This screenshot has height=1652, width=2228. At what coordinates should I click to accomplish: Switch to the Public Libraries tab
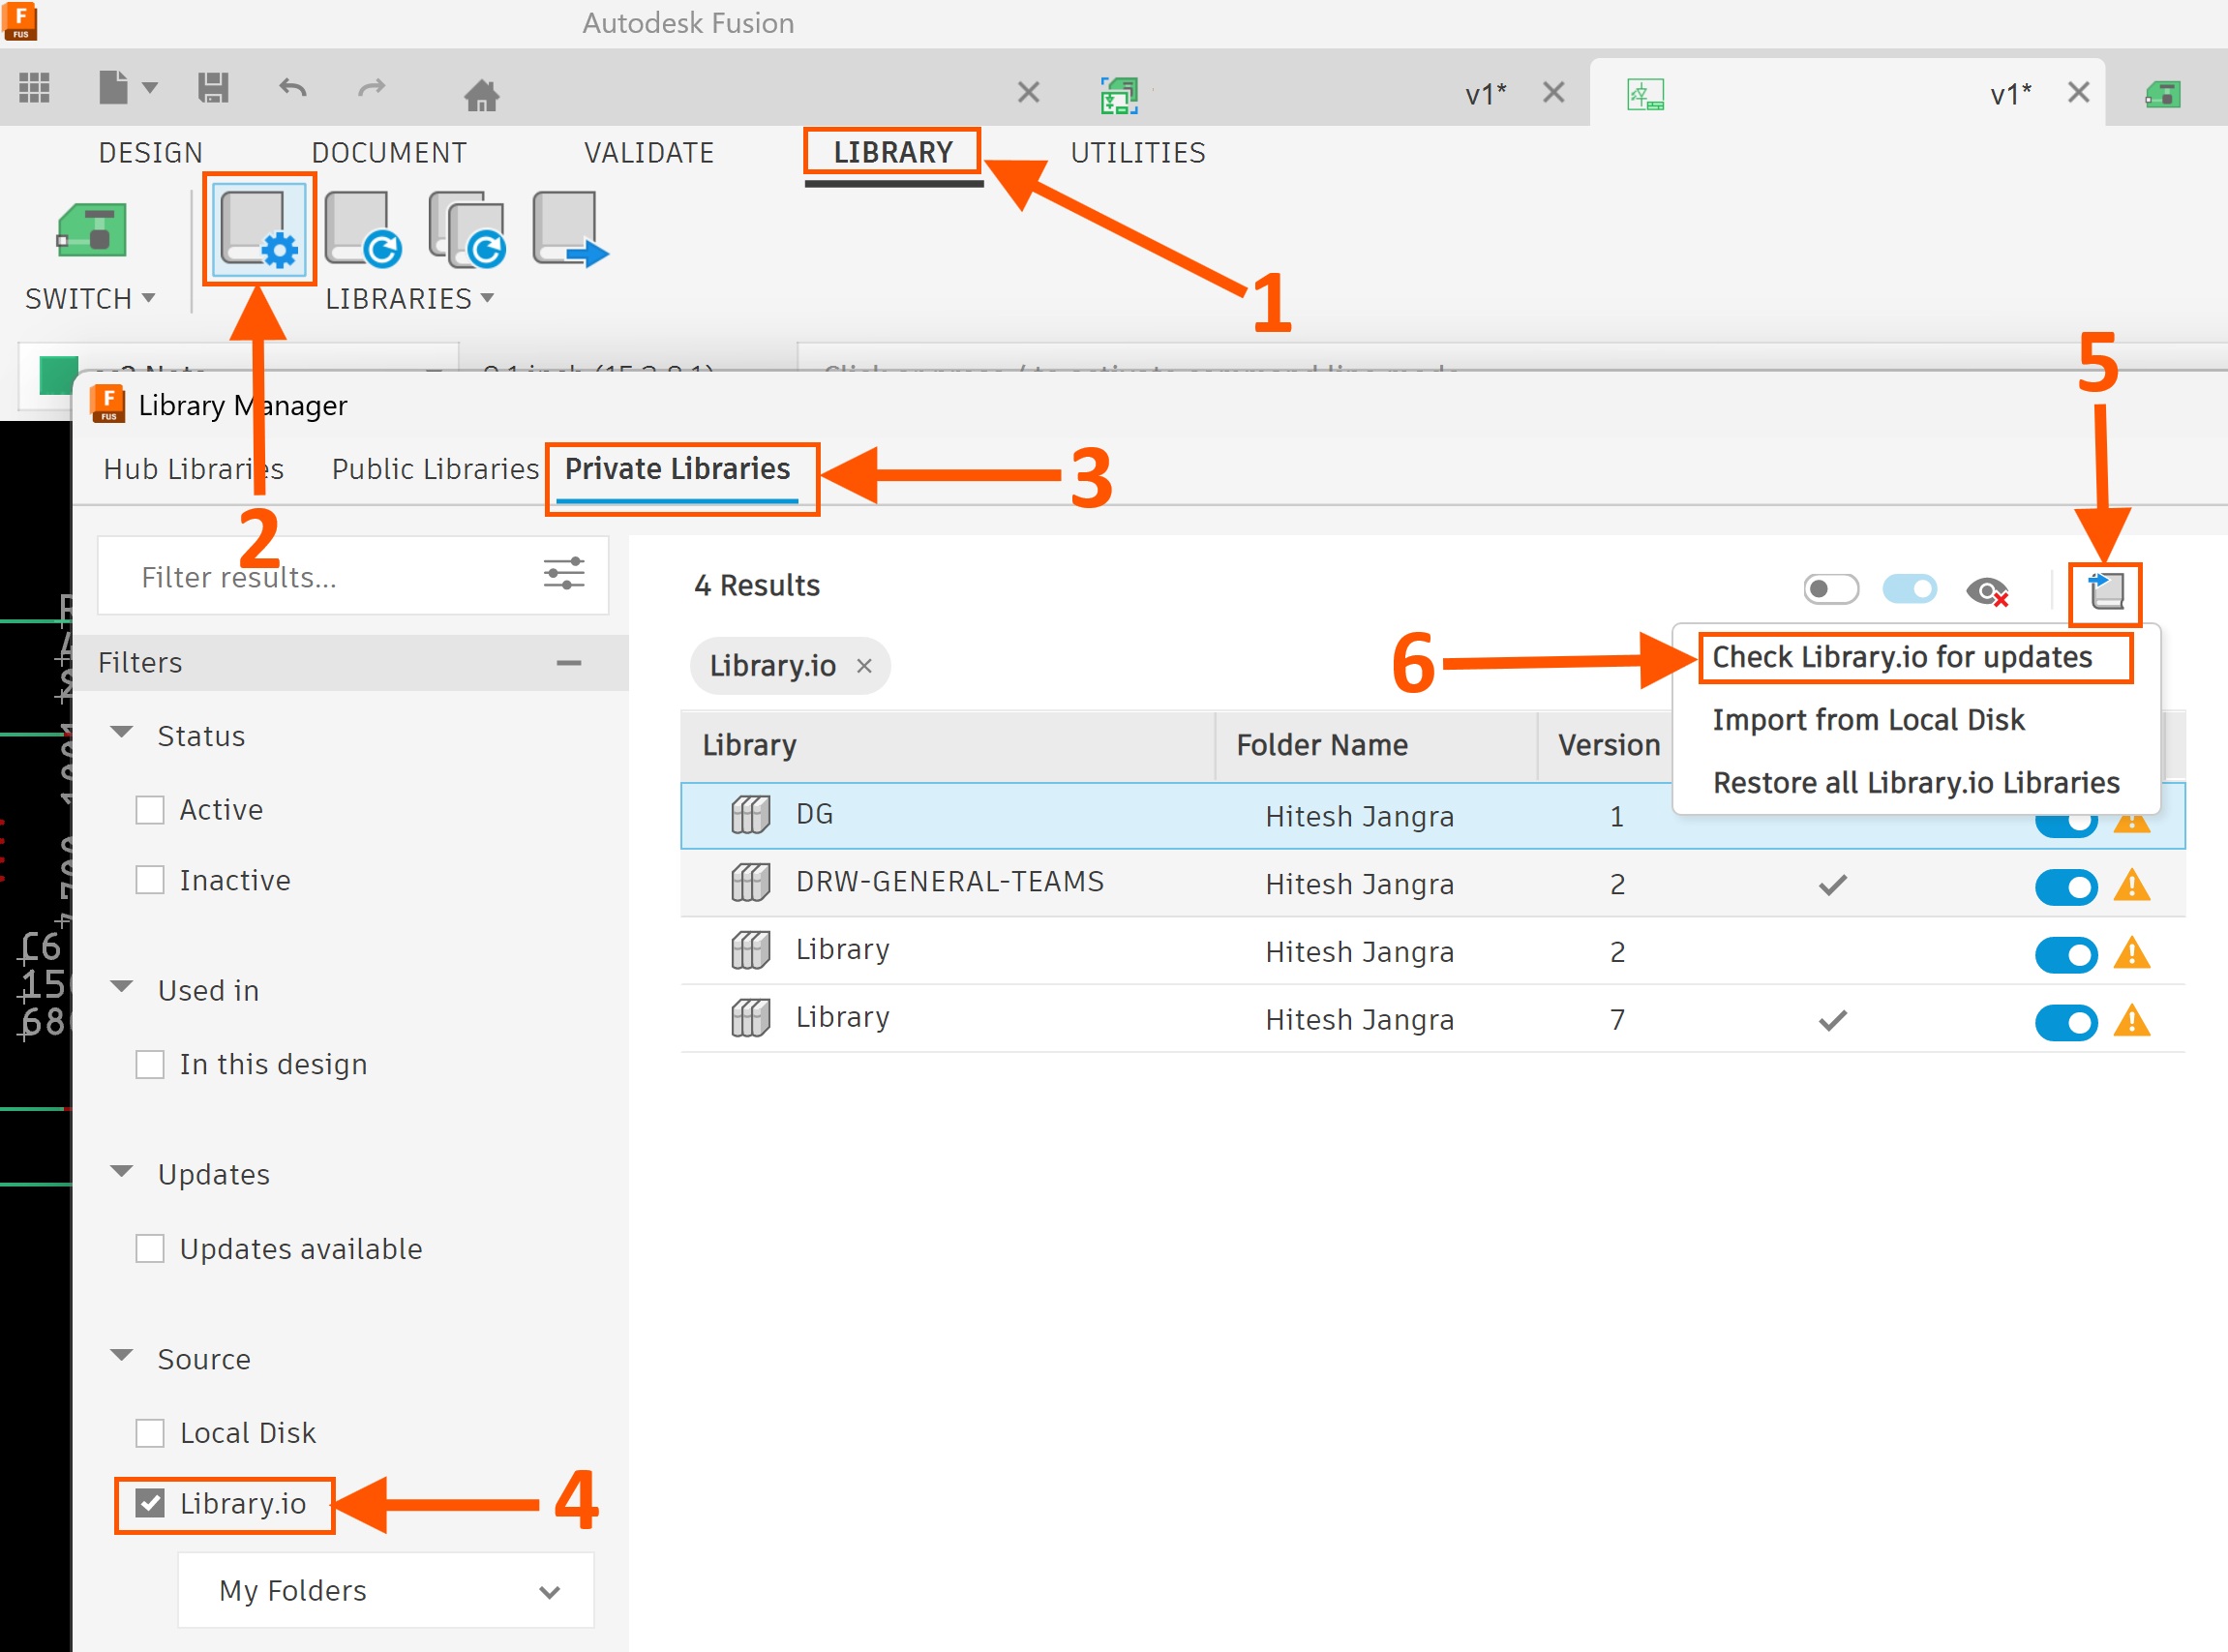(x=435, y=469)
